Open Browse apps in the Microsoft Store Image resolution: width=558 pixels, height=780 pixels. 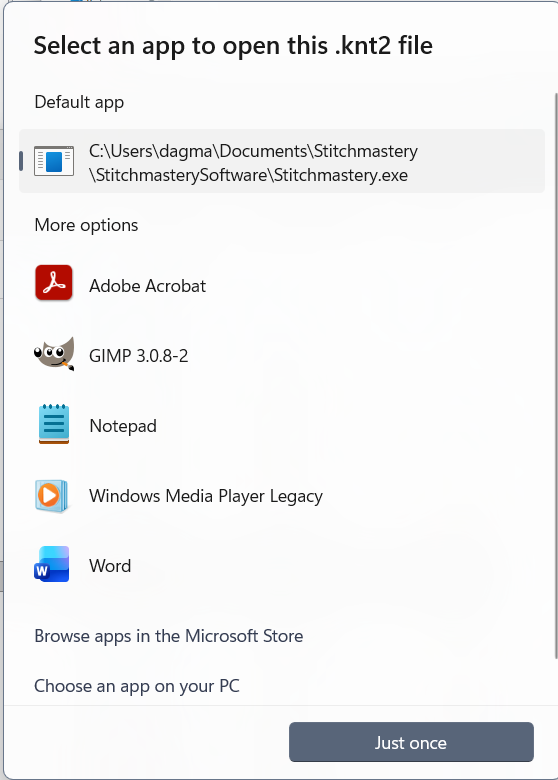tap(169, 636)
